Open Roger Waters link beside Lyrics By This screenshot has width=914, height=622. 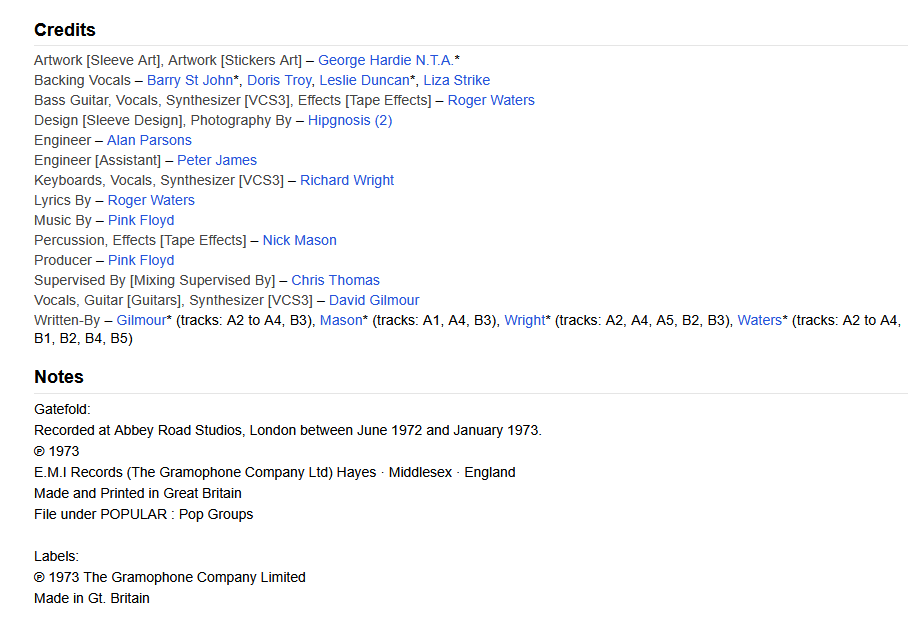[x=151, y=200]
